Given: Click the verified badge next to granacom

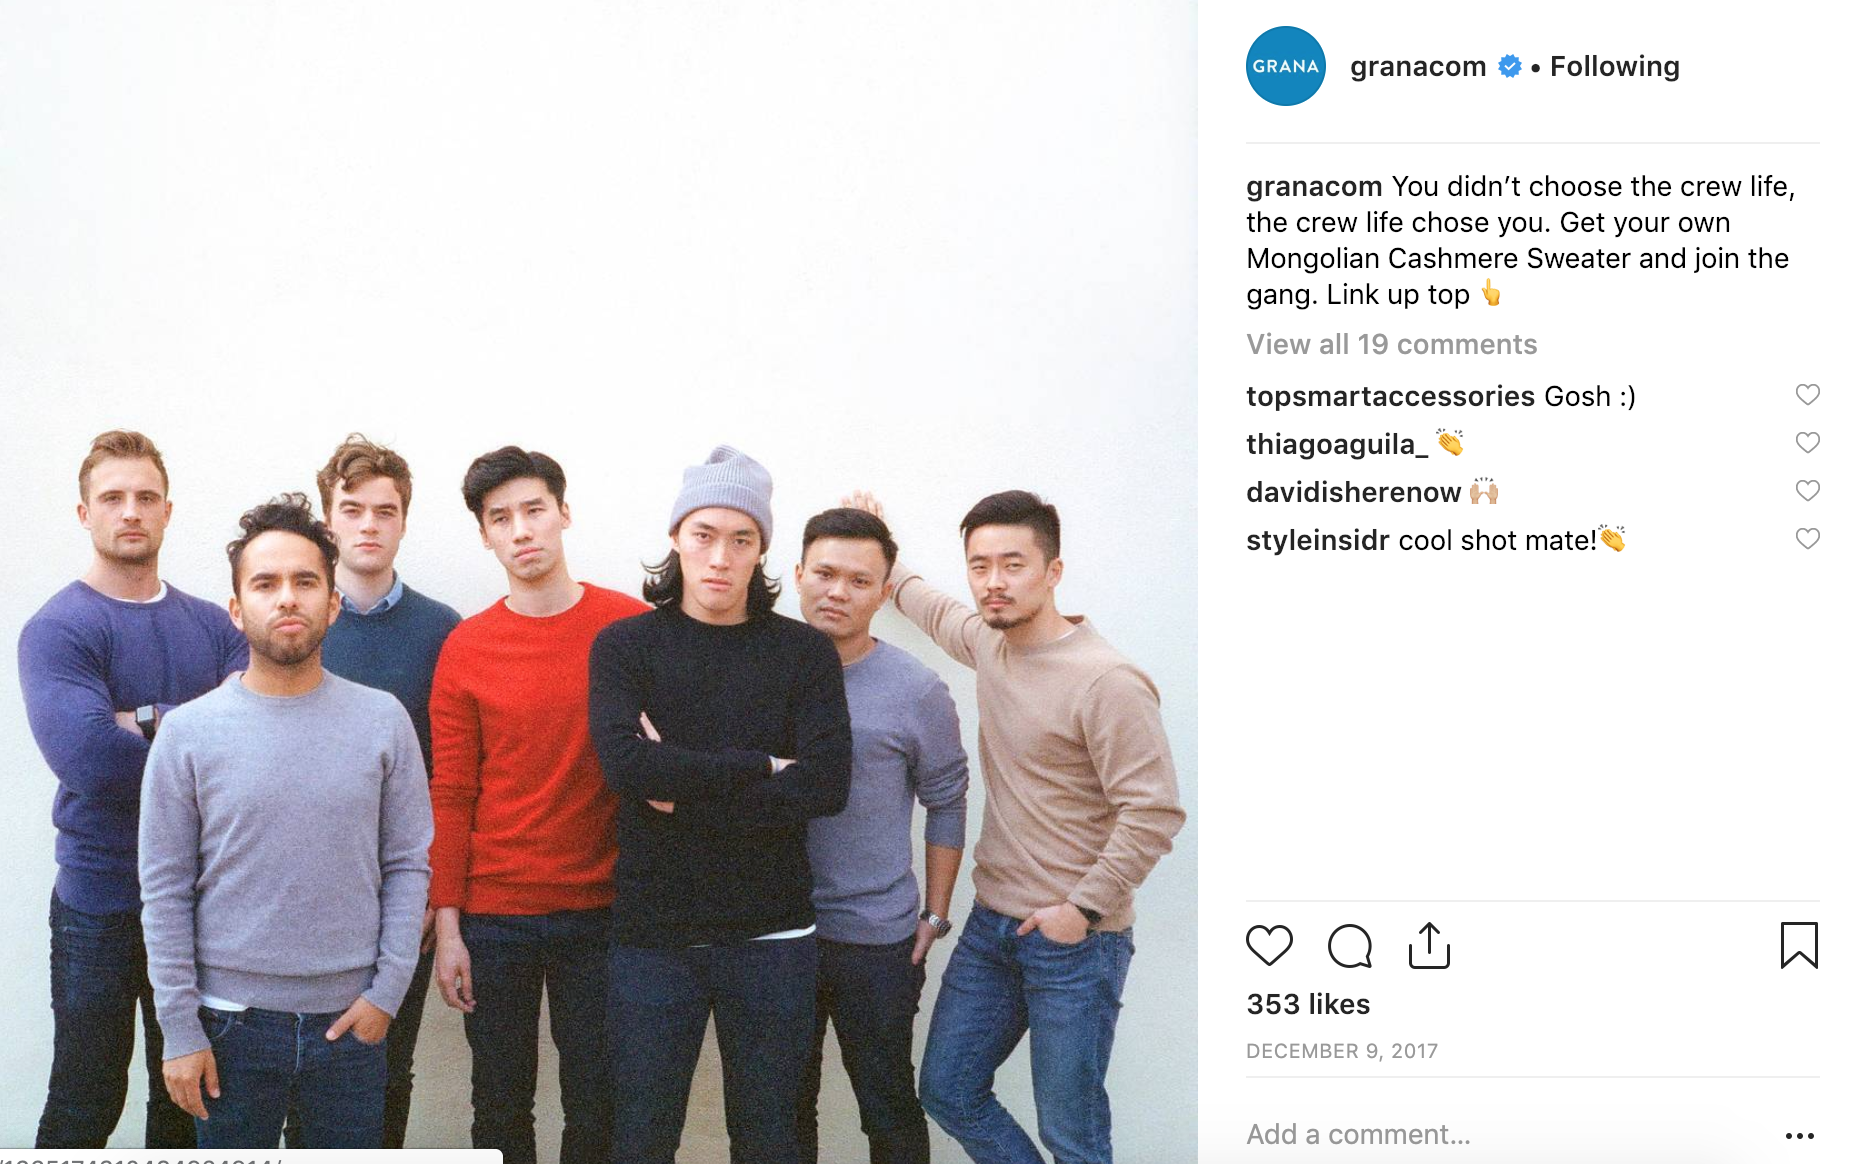Looking at the screenshot, I should click(1510, 67).
